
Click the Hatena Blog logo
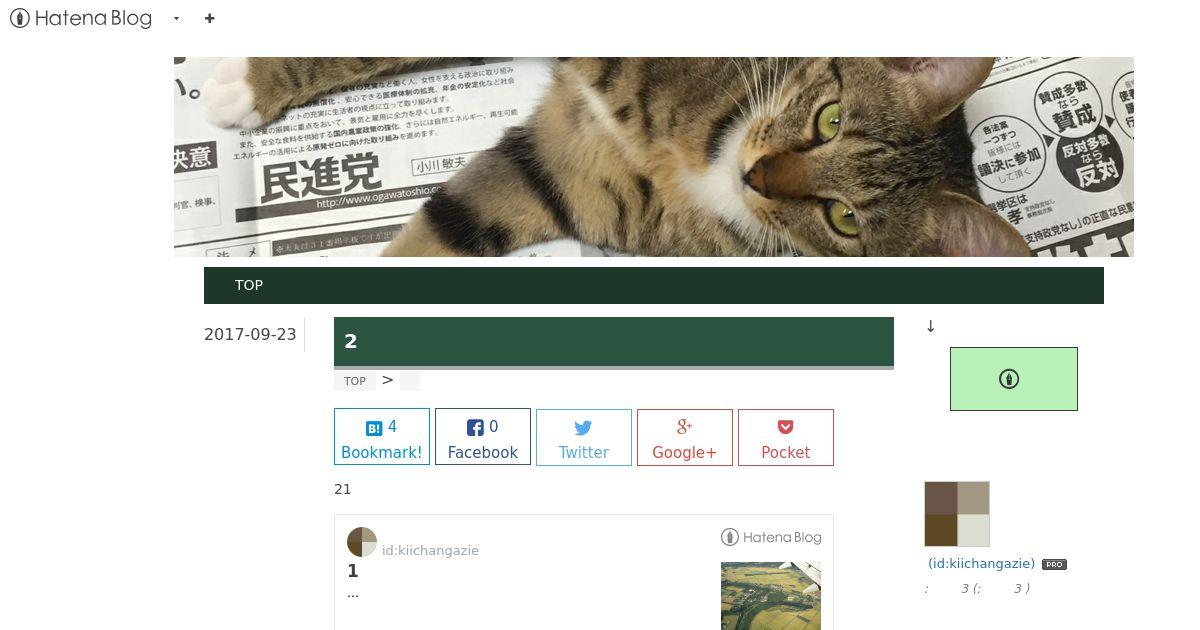tap(81, 18)
